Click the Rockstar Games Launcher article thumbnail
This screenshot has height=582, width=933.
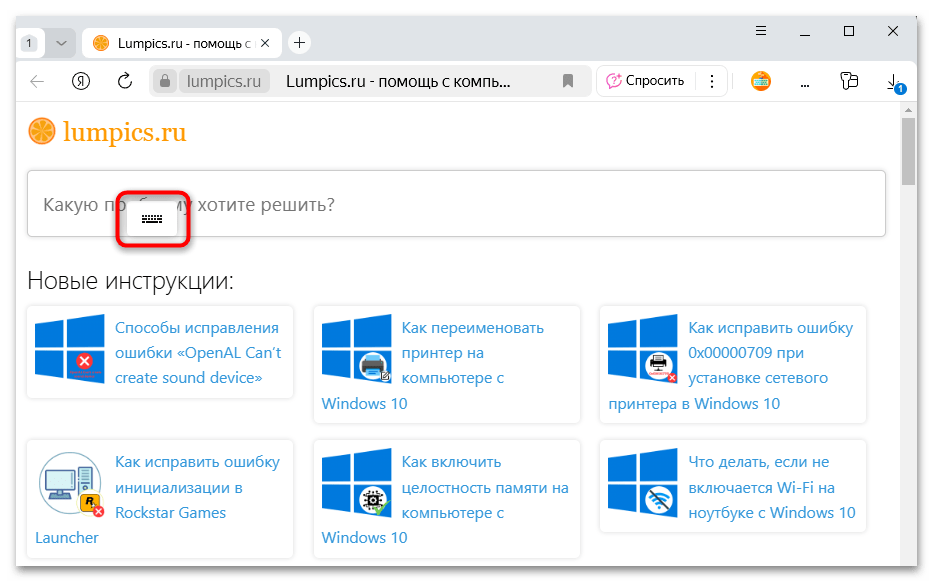pyautogui.click(x=71, y=483)
